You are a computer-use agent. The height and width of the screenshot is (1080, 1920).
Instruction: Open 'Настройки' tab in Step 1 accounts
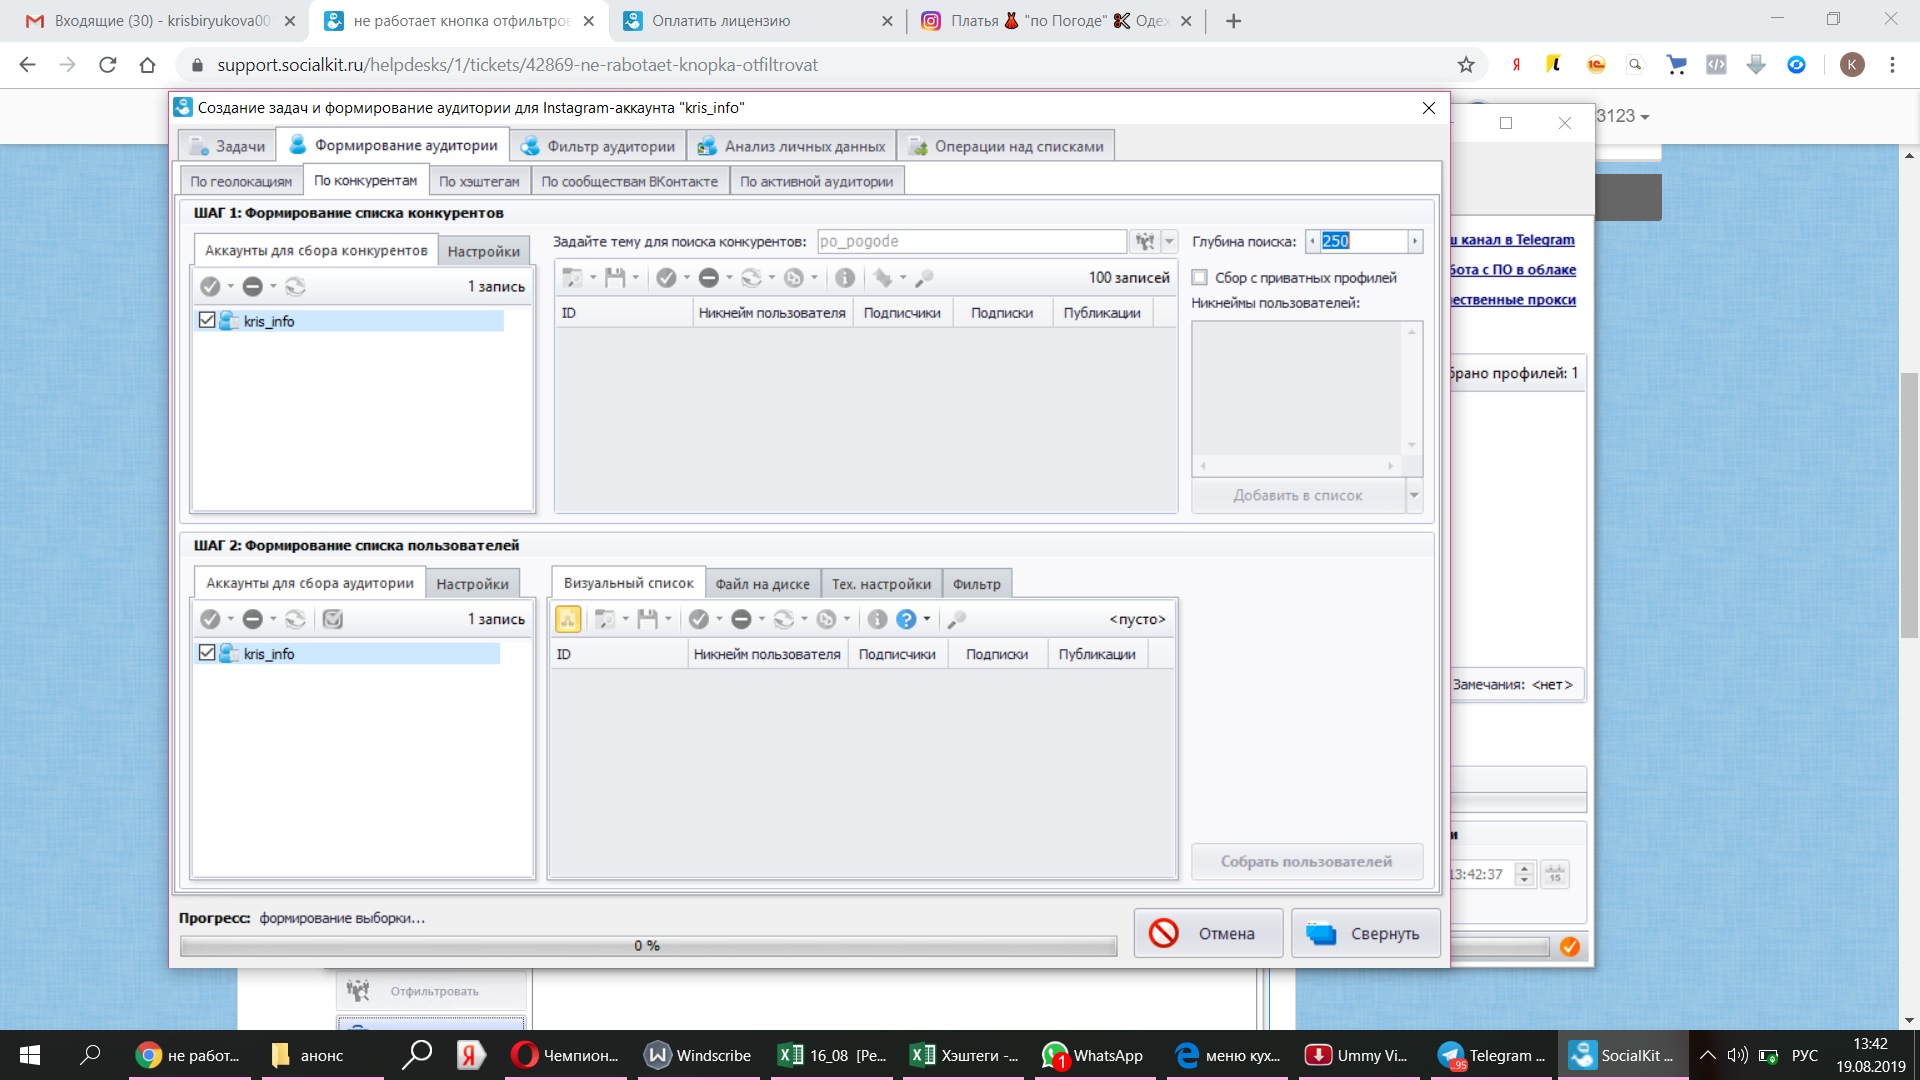(x=484, y=251)
